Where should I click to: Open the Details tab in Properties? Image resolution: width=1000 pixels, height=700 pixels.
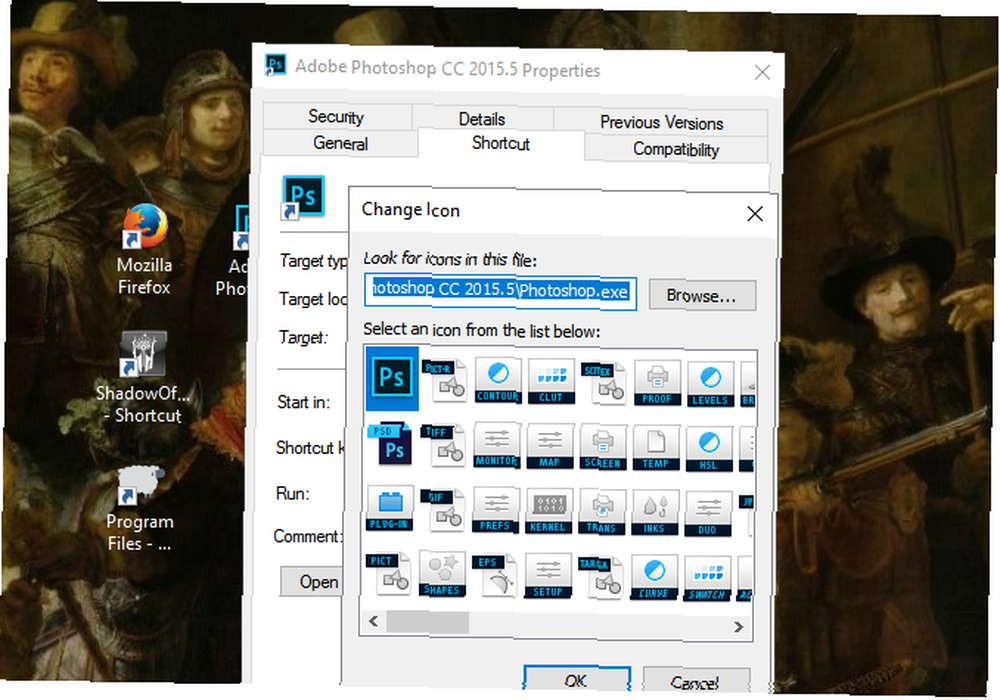coord(482,119)
